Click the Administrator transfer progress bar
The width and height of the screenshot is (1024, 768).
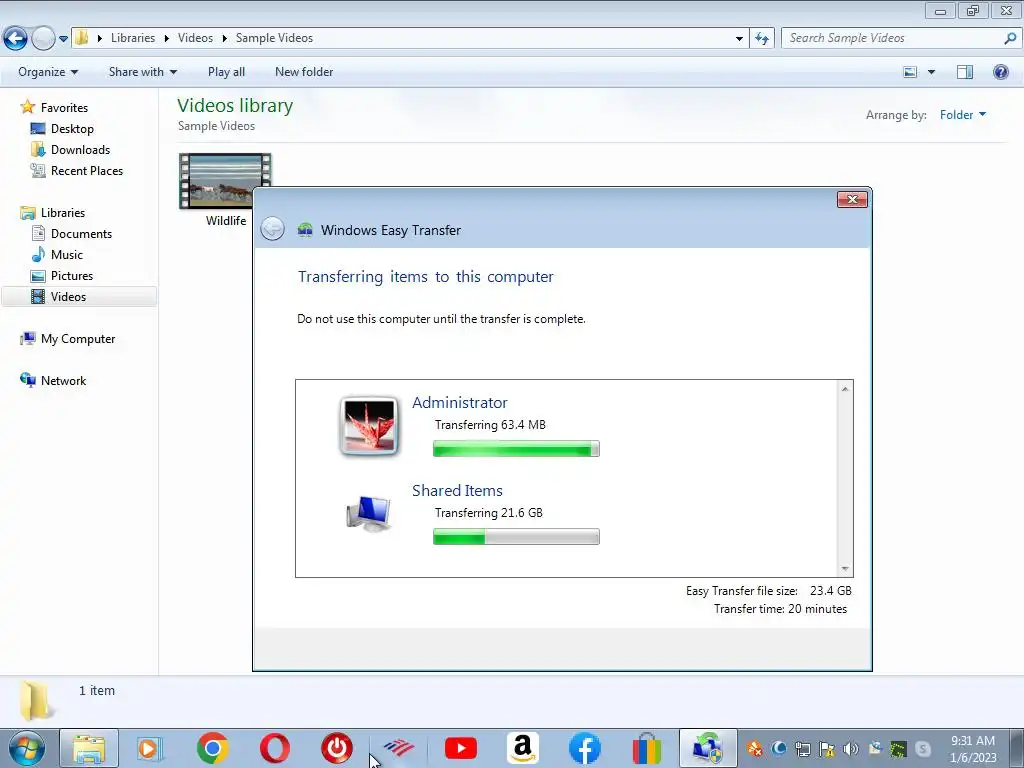[516, 449]
